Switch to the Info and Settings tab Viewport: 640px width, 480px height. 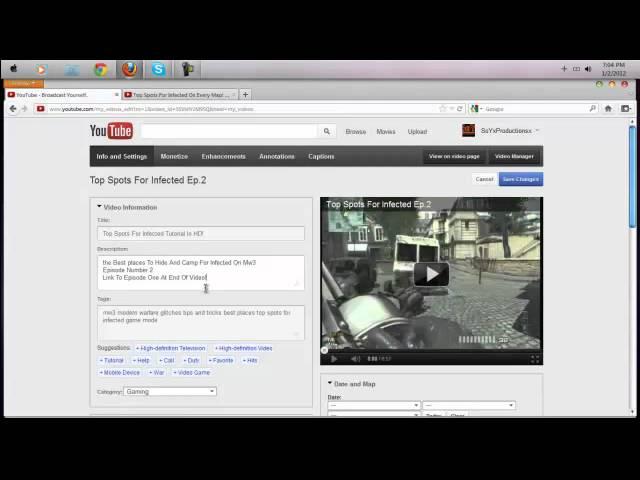pos(122,156)
